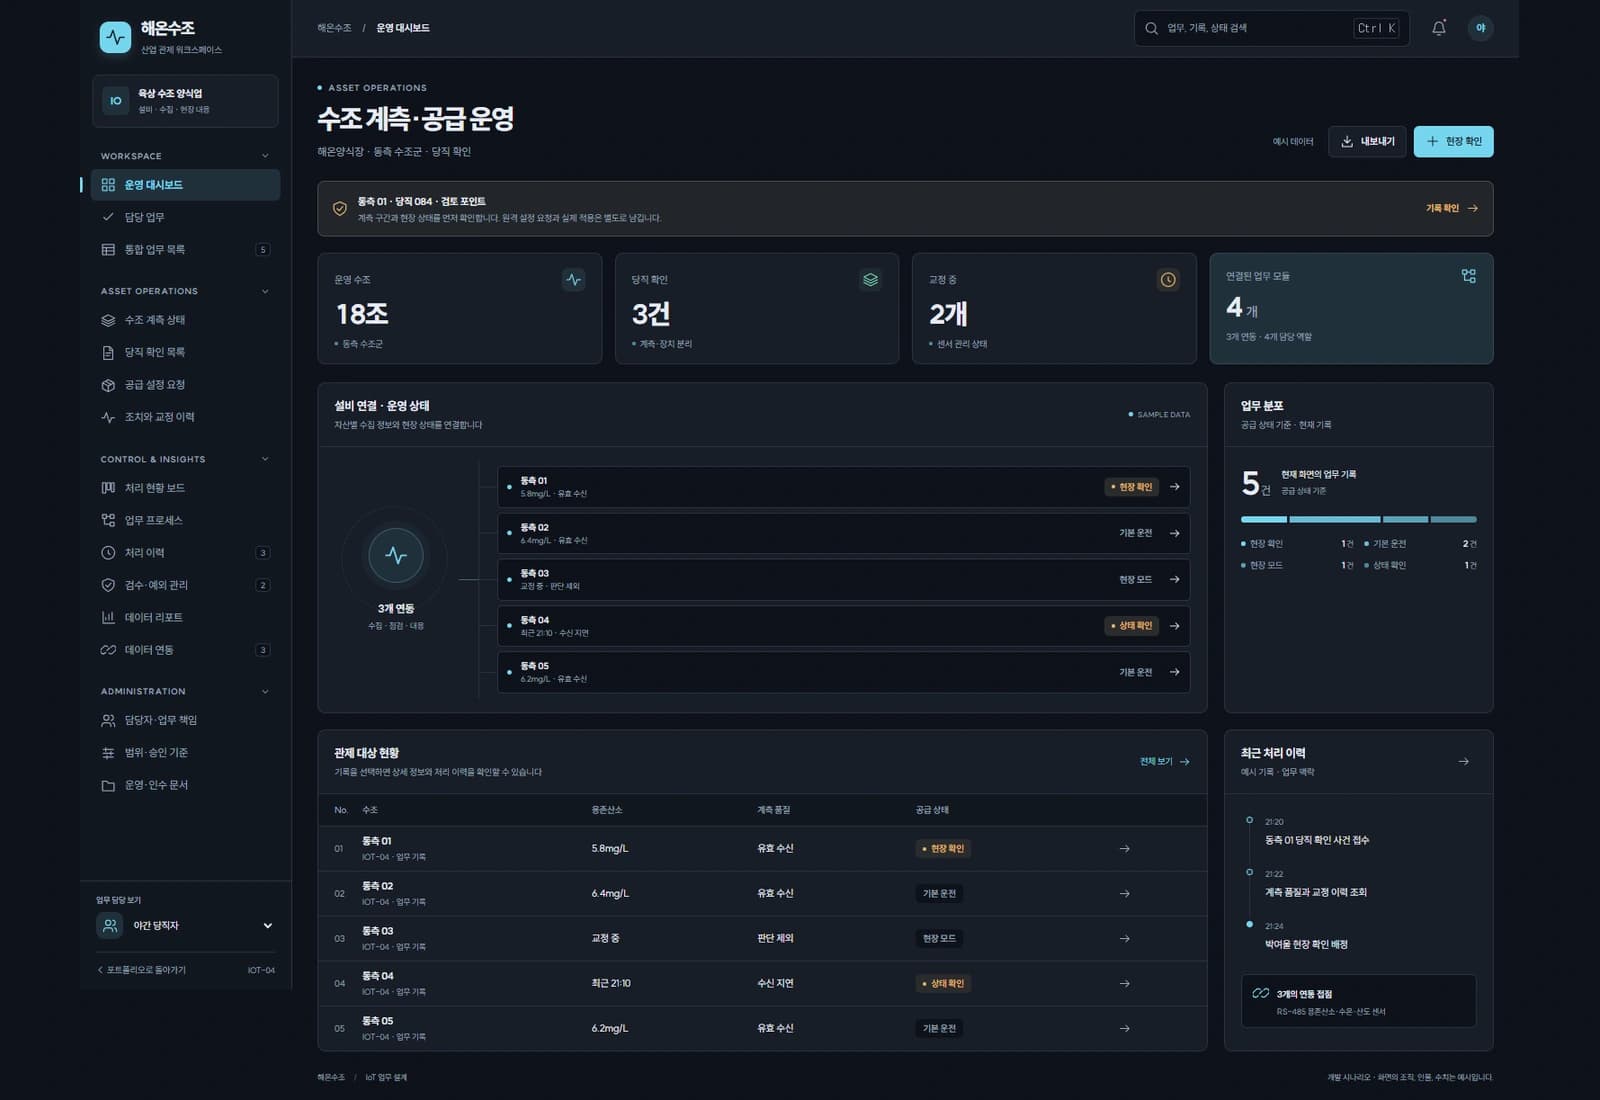1600x1100 pixels.
Task: Click the clock icon on 교정 중 card
Action: (1167, 280)
